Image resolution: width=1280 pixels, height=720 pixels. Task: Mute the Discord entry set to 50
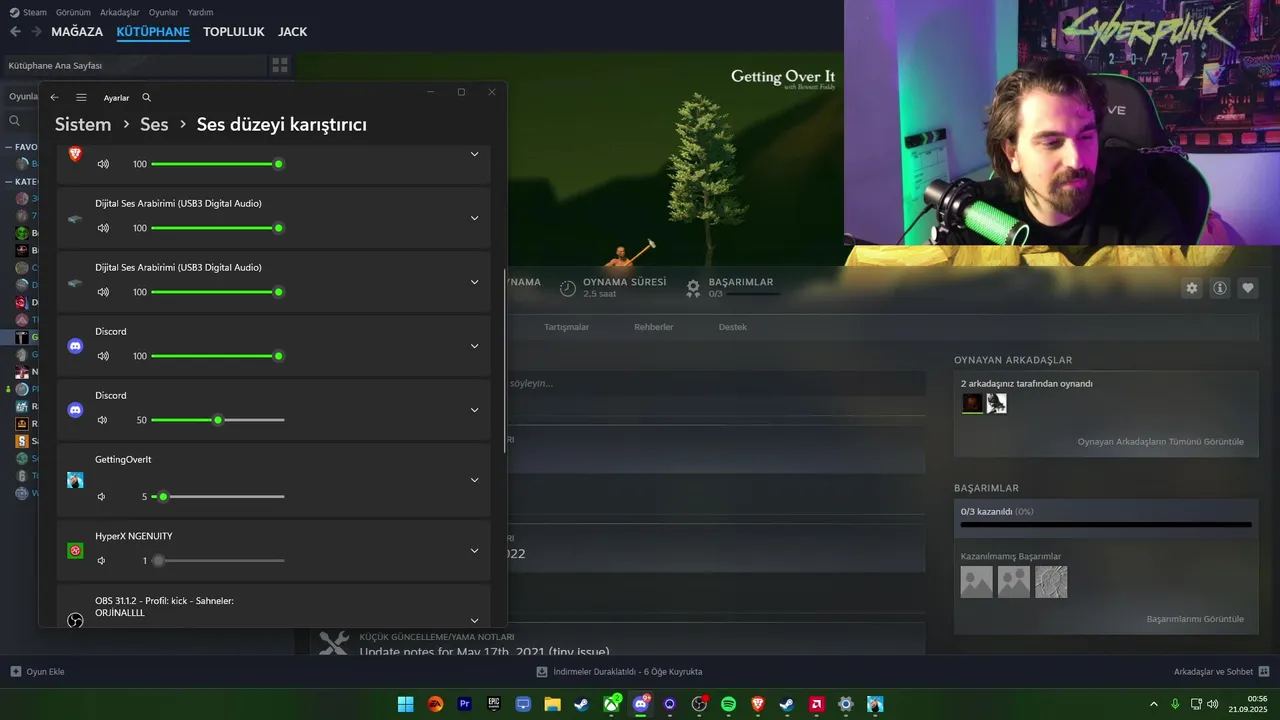click(103, 420)
